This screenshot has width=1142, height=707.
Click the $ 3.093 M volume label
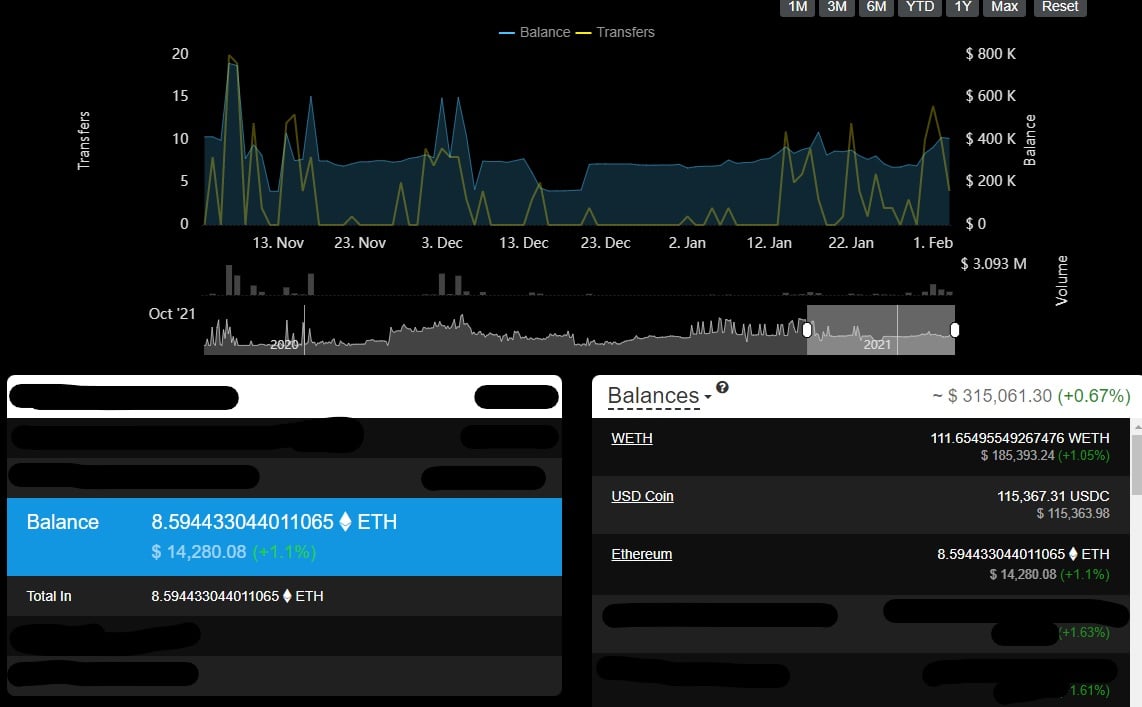tap(993, 264)
